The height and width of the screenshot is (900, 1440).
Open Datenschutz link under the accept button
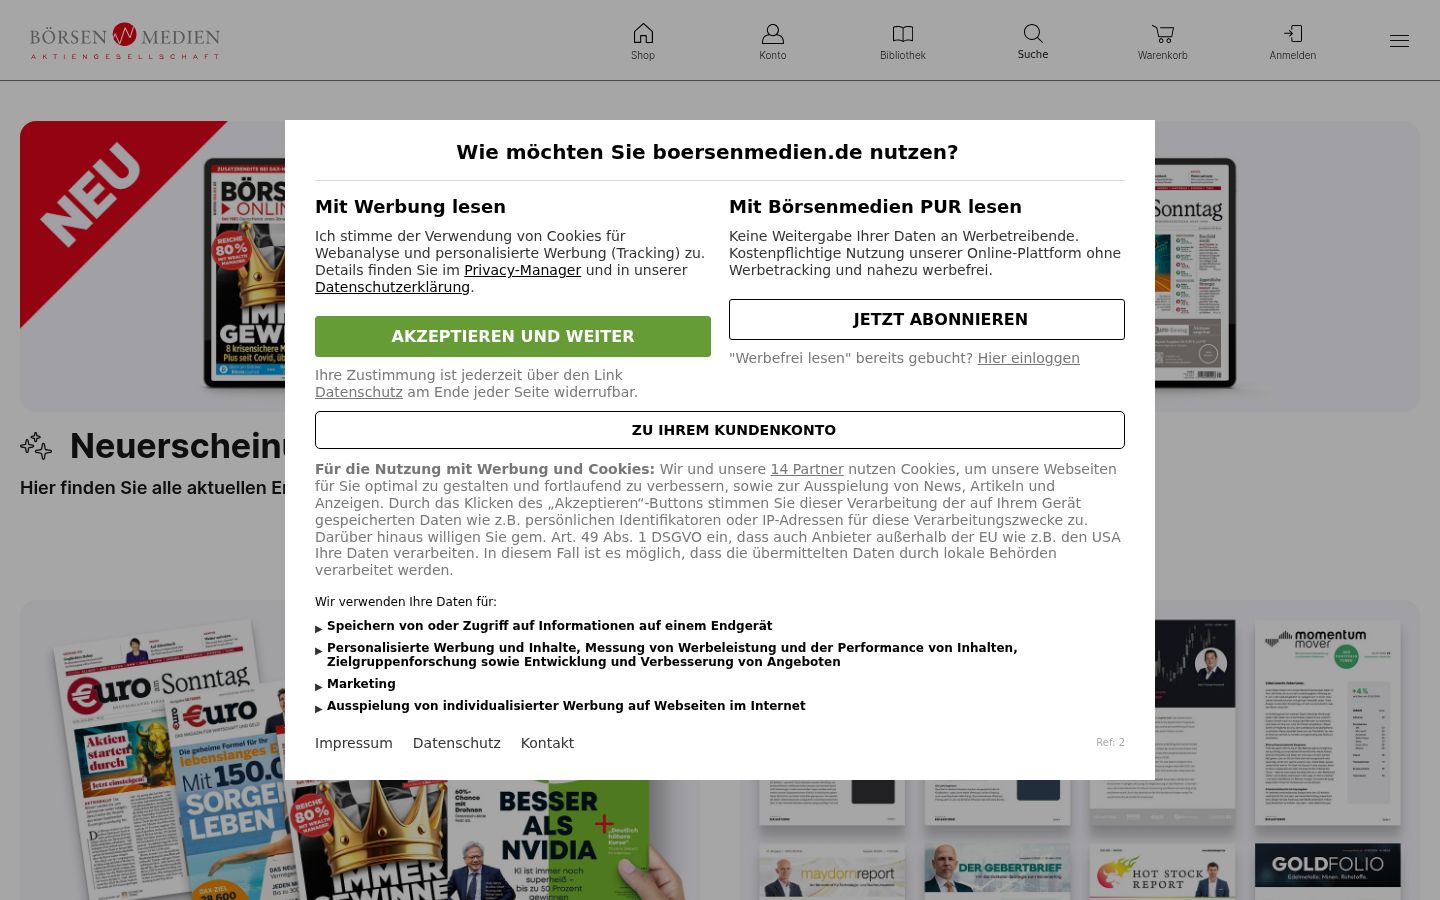pyautogui.click(x=359, y=392)
